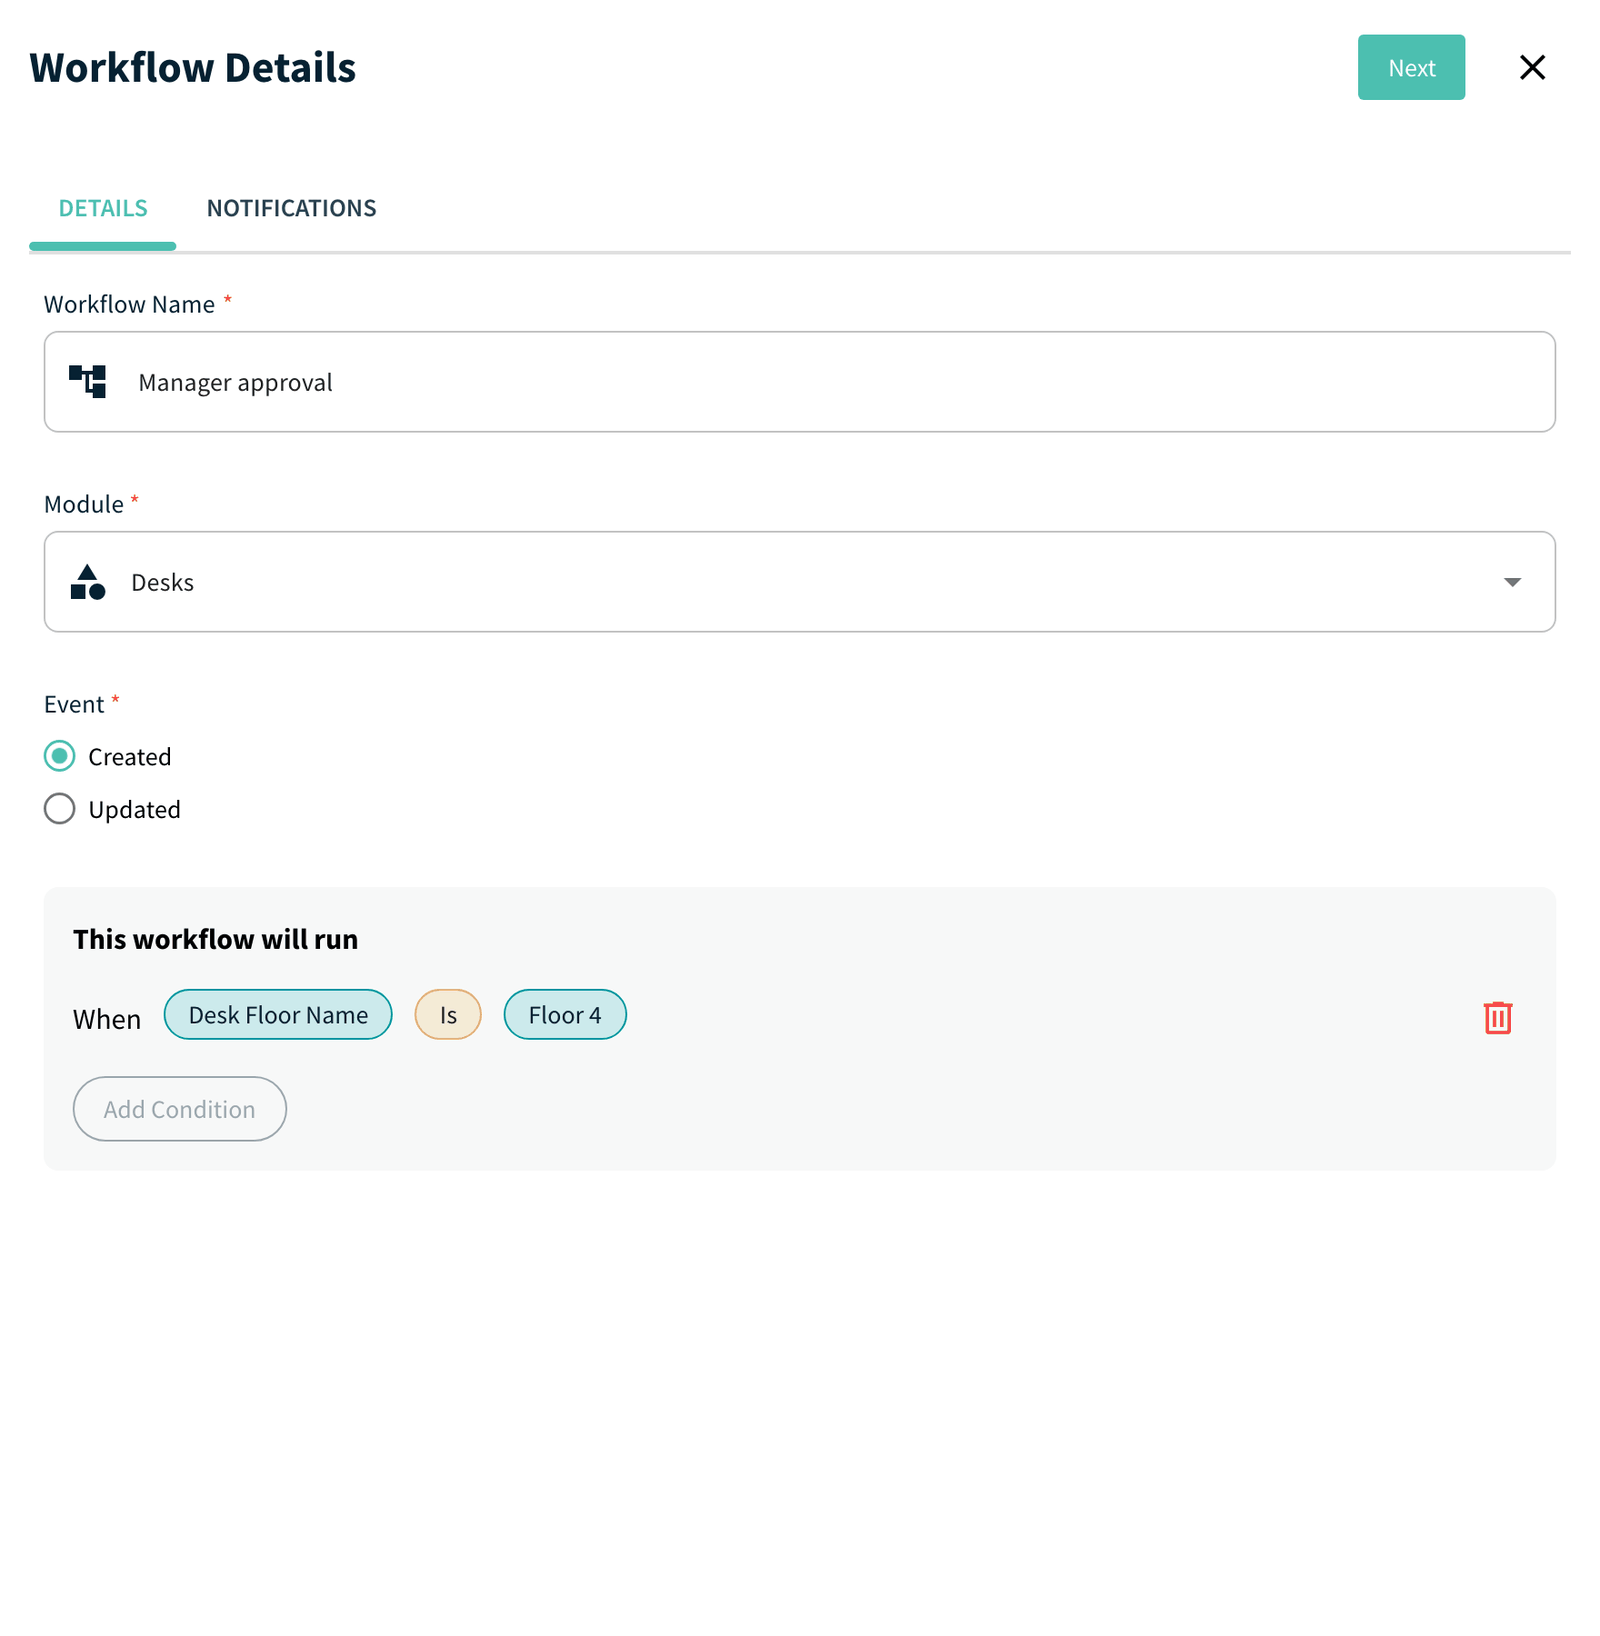The height and width of the screenshot is (1636, 1600).
Task: Click the Desk Floor Name condition chip
Action: tap(278, 1014)
